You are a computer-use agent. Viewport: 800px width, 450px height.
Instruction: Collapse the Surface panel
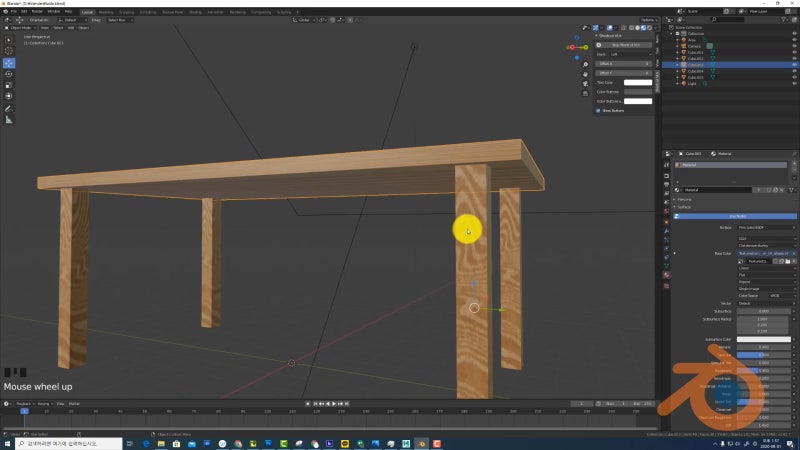click(x=684, y=207)
